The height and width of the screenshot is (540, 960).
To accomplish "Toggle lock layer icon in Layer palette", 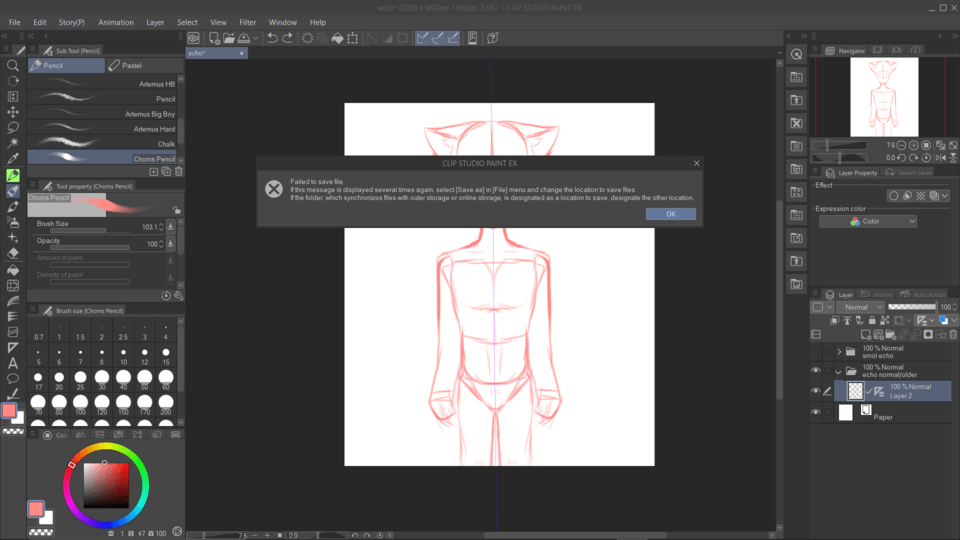I will click(x=872, y=320).
